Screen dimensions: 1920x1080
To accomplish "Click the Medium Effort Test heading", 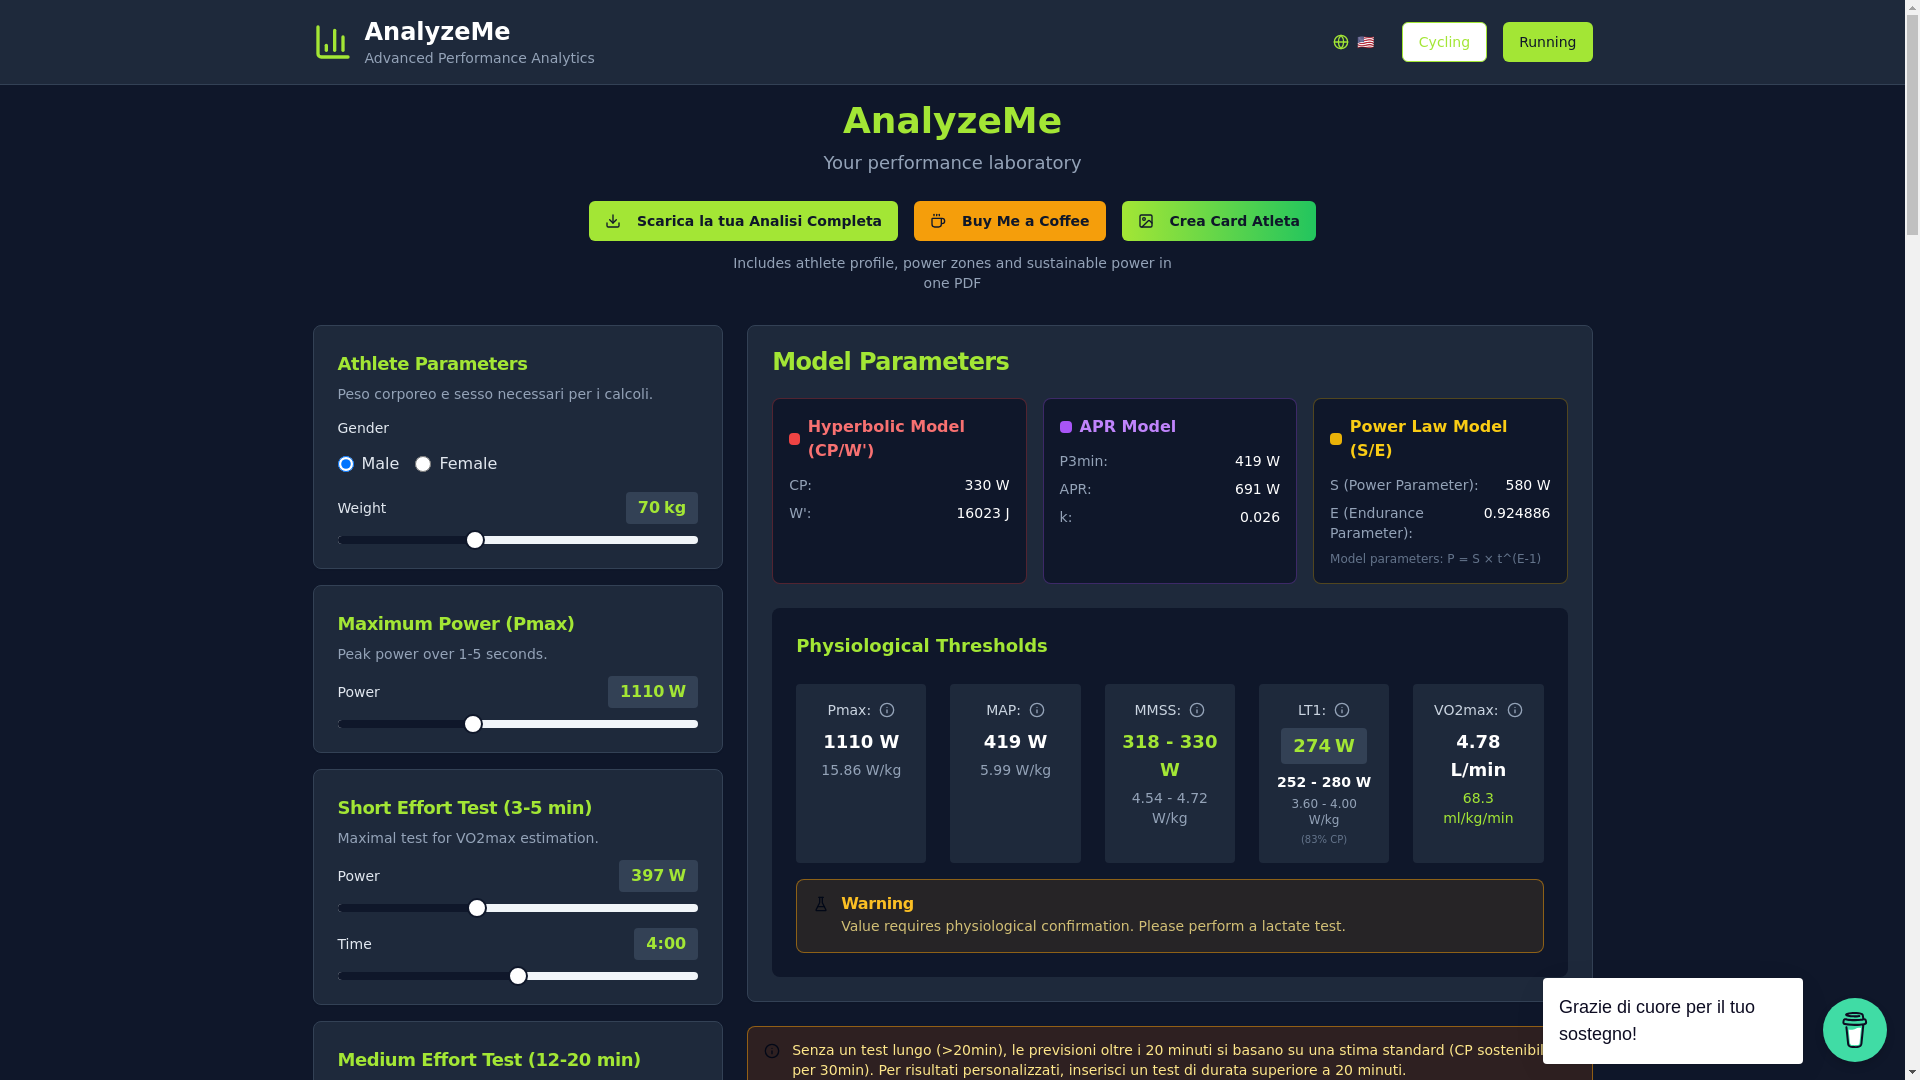I will 489,1060.
